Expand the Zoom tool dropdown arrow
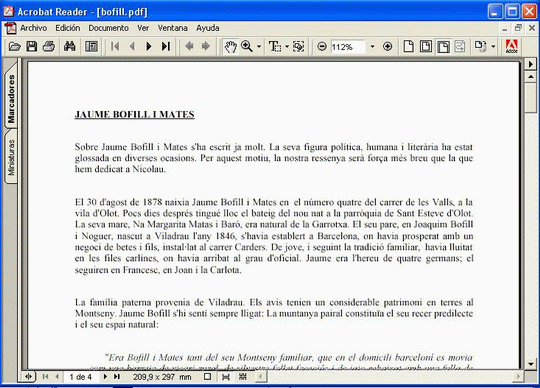Viewport: 540px width, 388px height. (259, 46)
